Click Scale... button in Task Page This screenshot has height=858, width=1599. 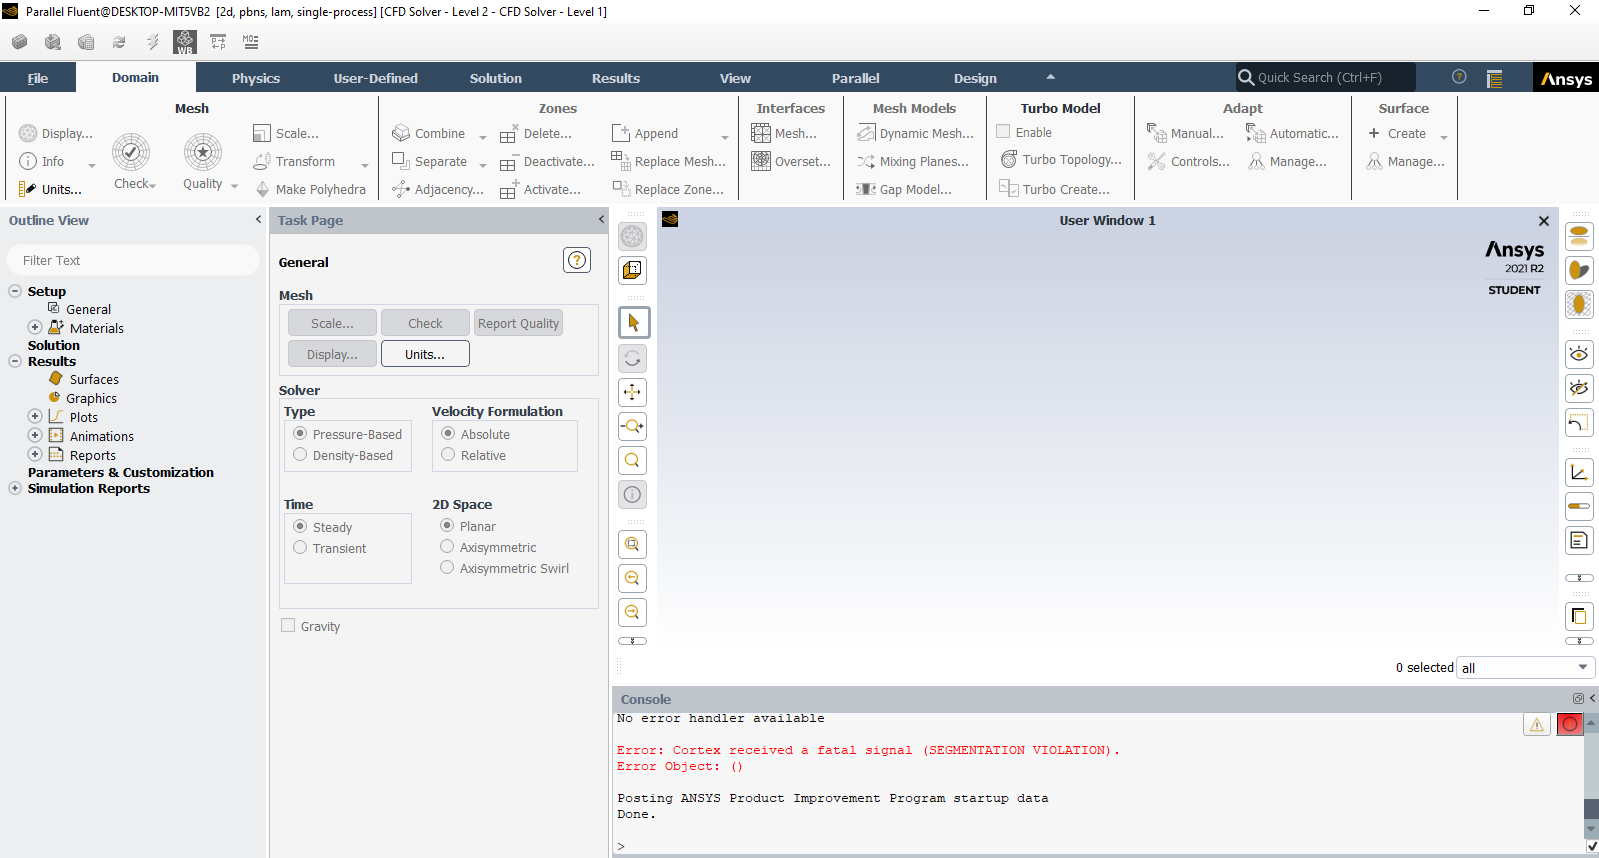332,323
